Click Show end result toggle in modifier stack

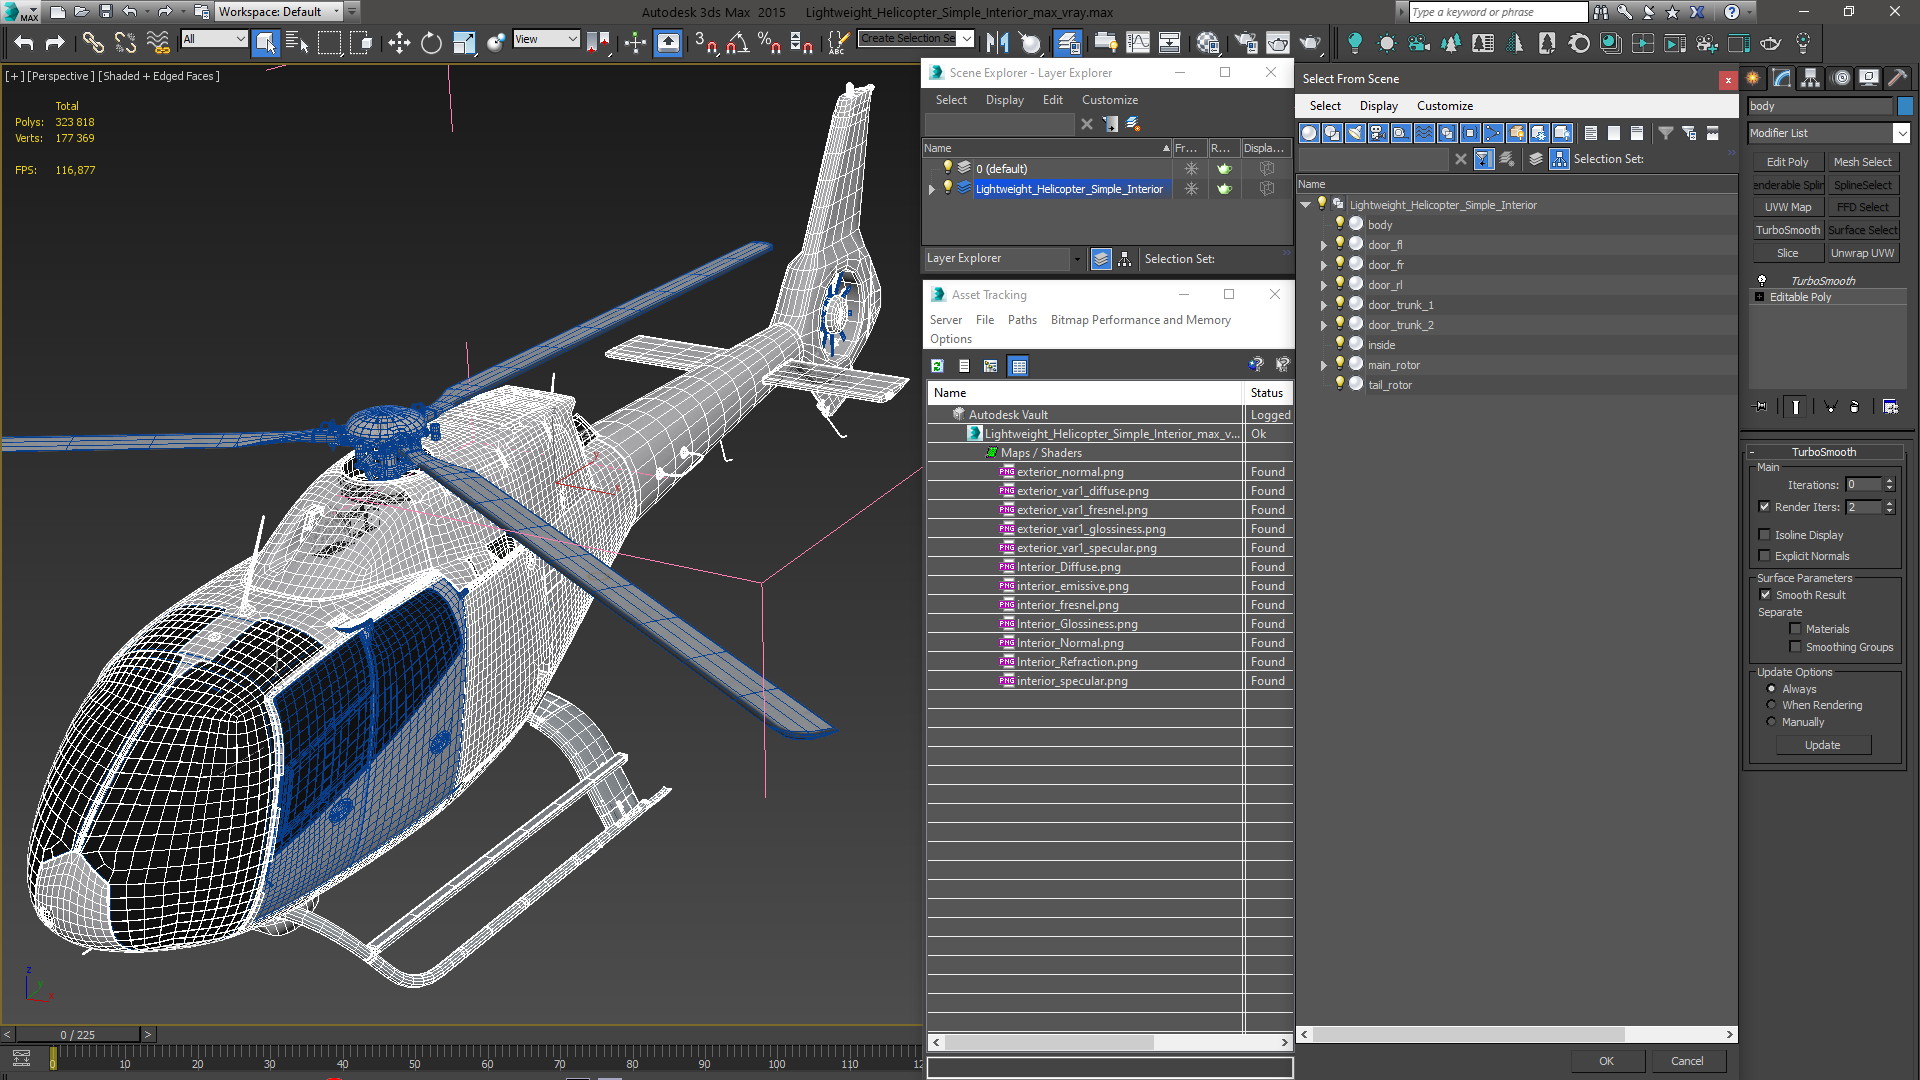1796,407
